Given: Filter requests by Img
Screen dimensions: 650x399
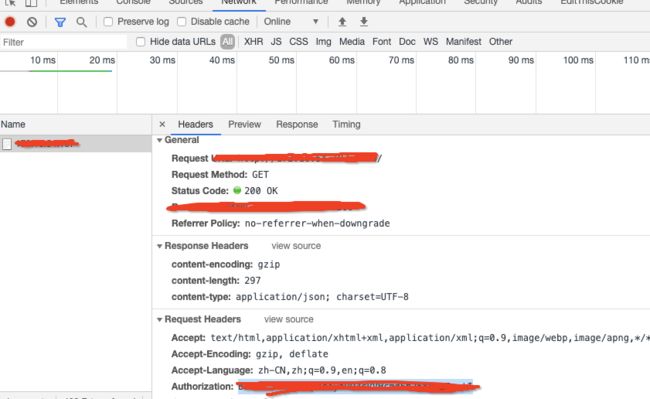Looking at the screenshot, I should 323,42.
